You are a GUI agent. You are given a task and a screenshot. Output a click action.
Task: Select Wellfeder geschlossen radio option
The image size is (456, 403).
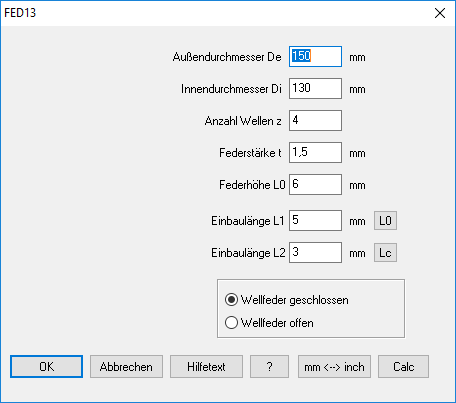click(231, 300)
